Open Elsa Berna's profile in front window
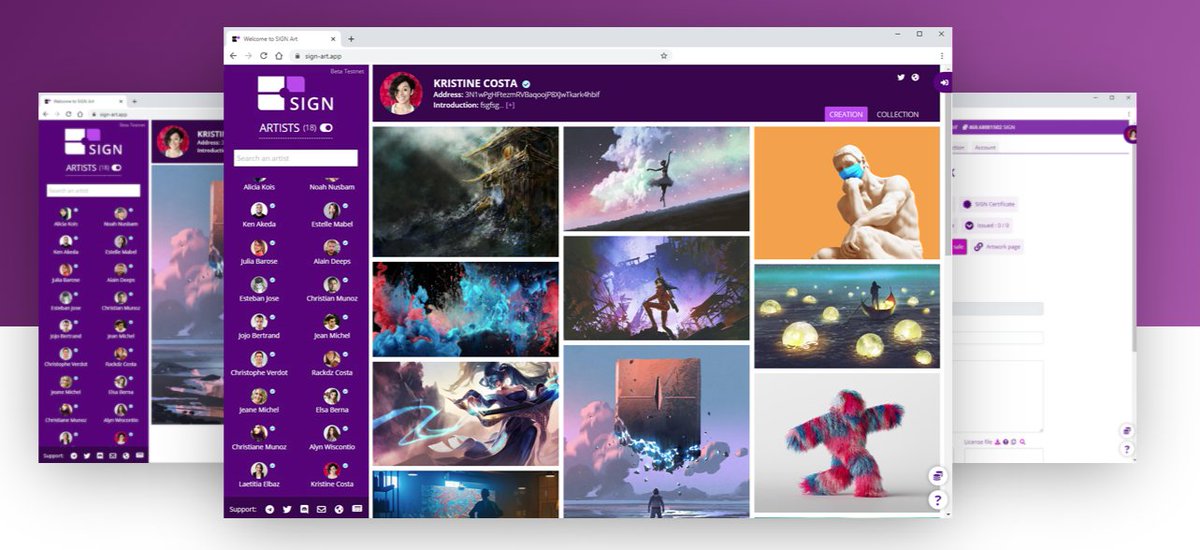The width and height of the screenshot is (1200, 550). tap(332, 402)
